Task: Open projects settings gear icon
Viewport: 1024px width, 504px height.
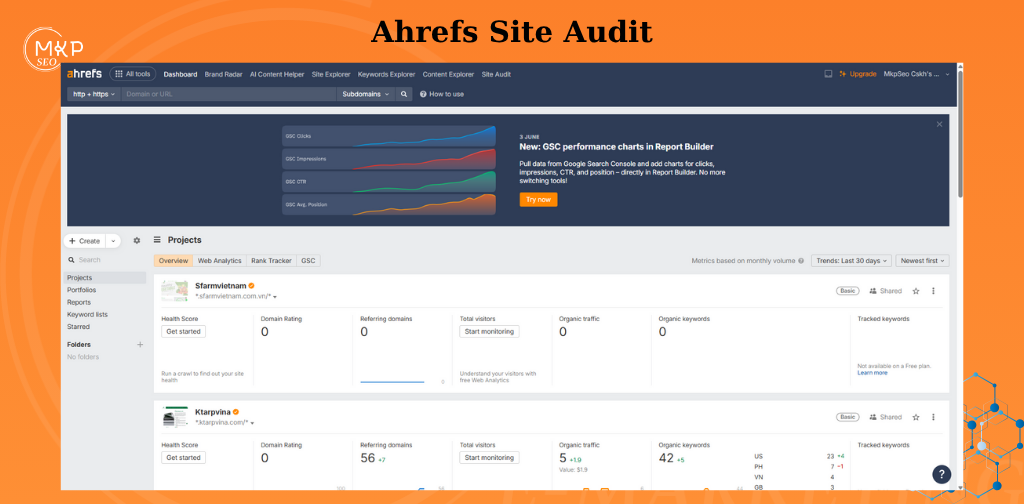Action: (137, 240)
